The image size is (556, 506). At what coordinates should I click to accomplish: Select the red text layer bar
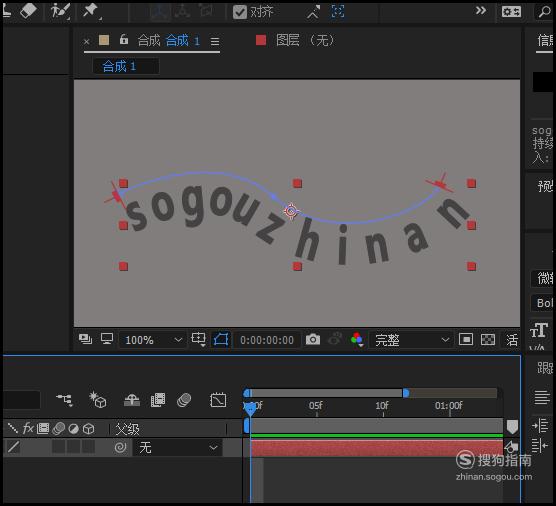(376, 448)
